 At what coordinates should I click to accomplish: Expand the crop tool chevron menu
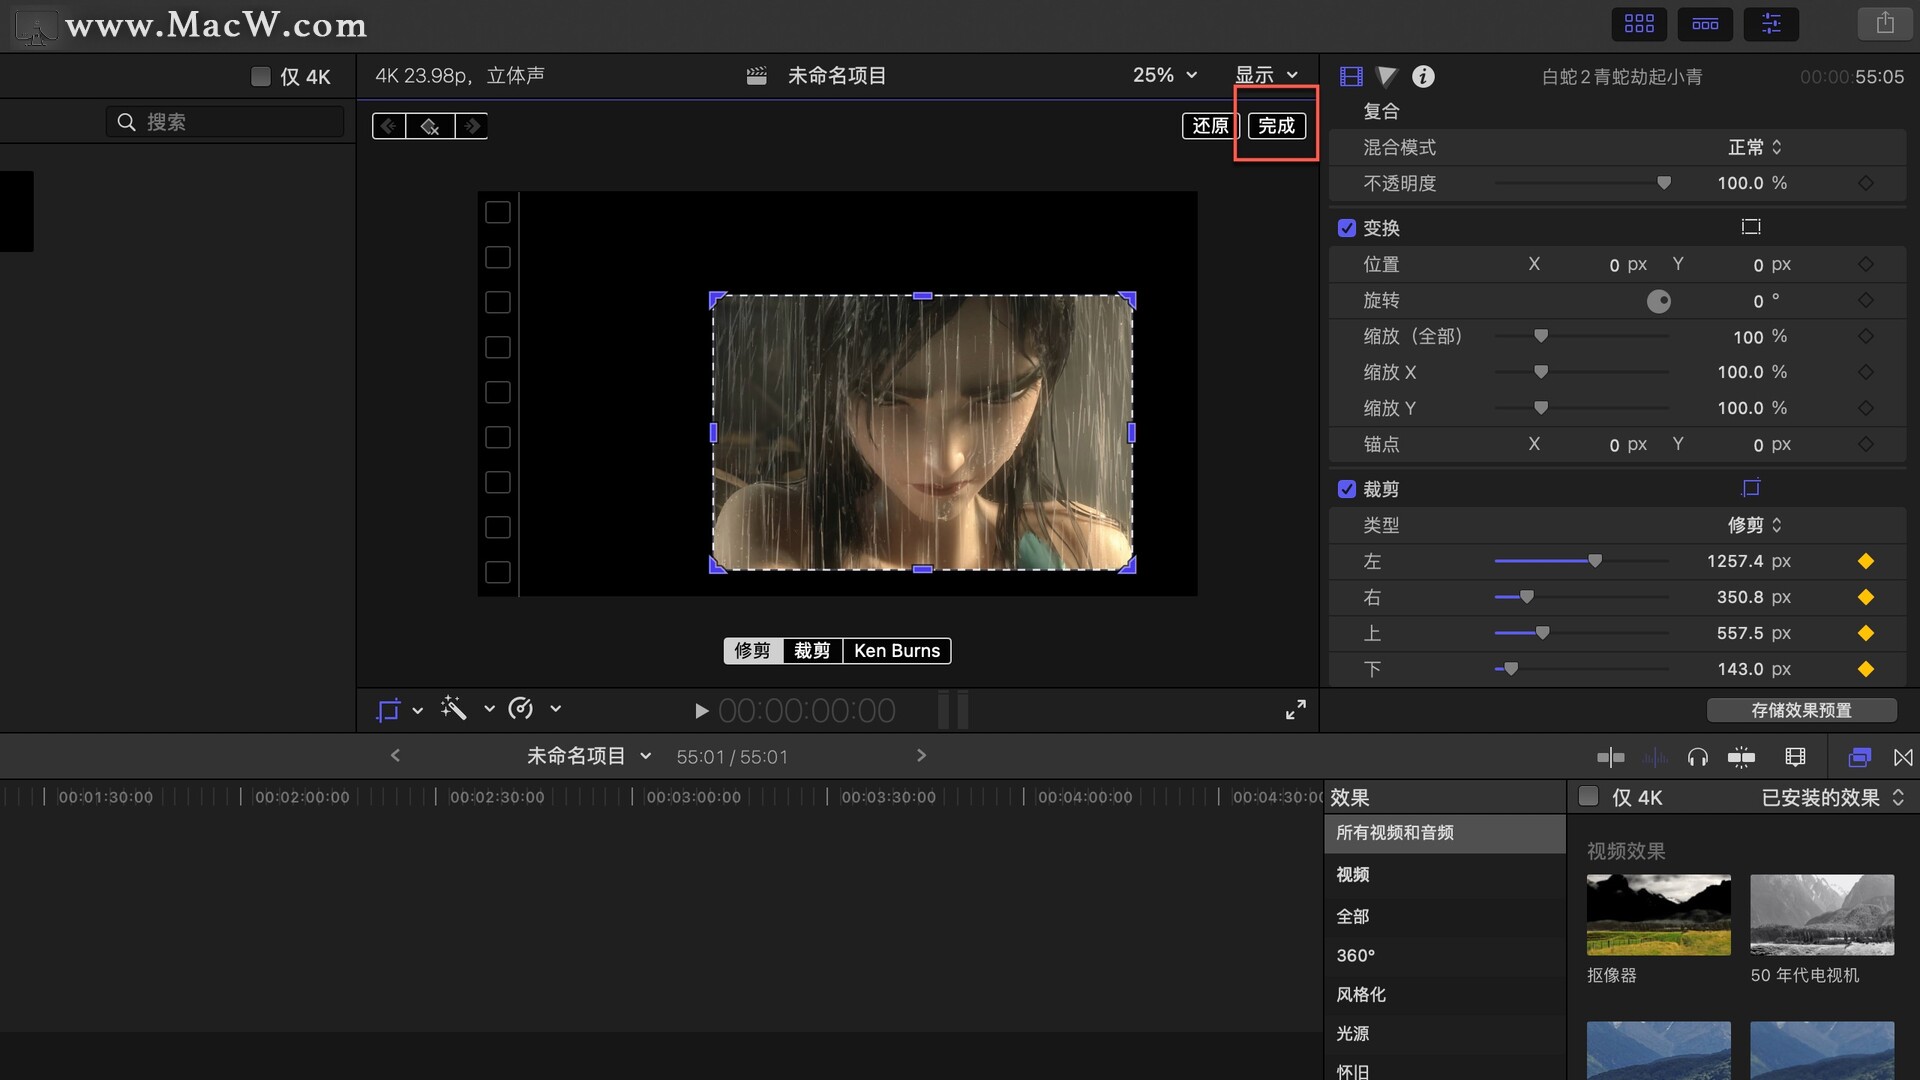tap(418, 710)
